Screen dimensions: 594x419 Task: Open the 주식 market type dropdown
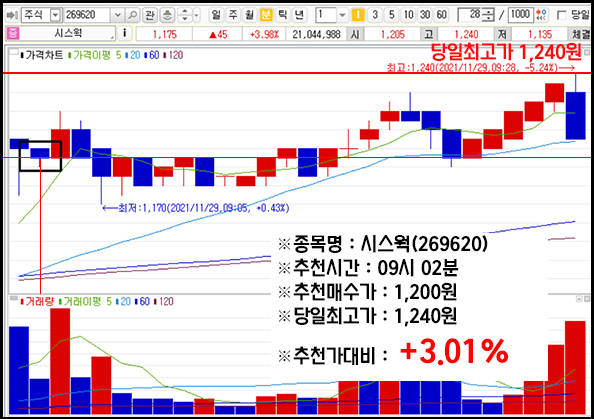coord(55,15)
